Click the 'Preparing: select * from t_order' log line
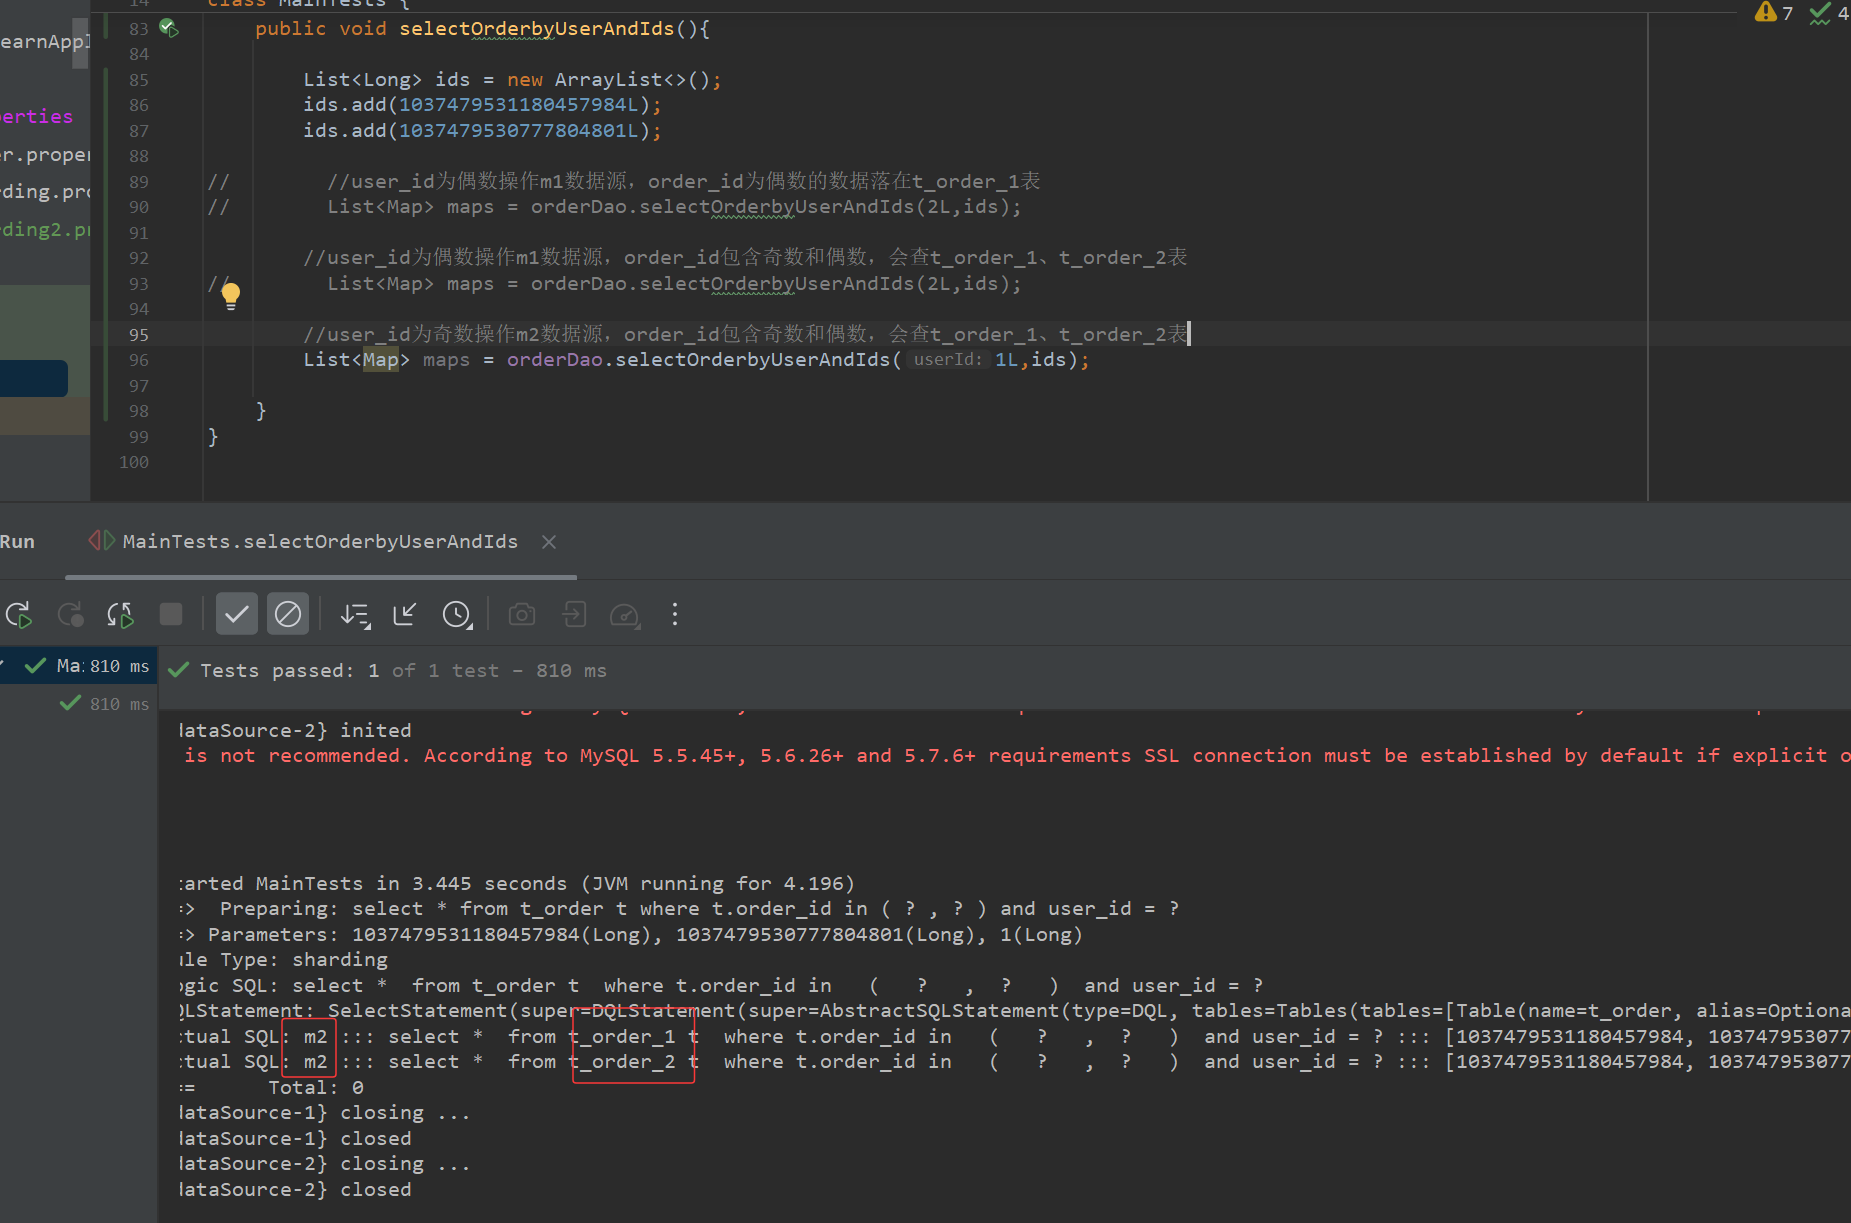Image resolution: width=1851 pixels, height=1223 pixels. [680, 909]
